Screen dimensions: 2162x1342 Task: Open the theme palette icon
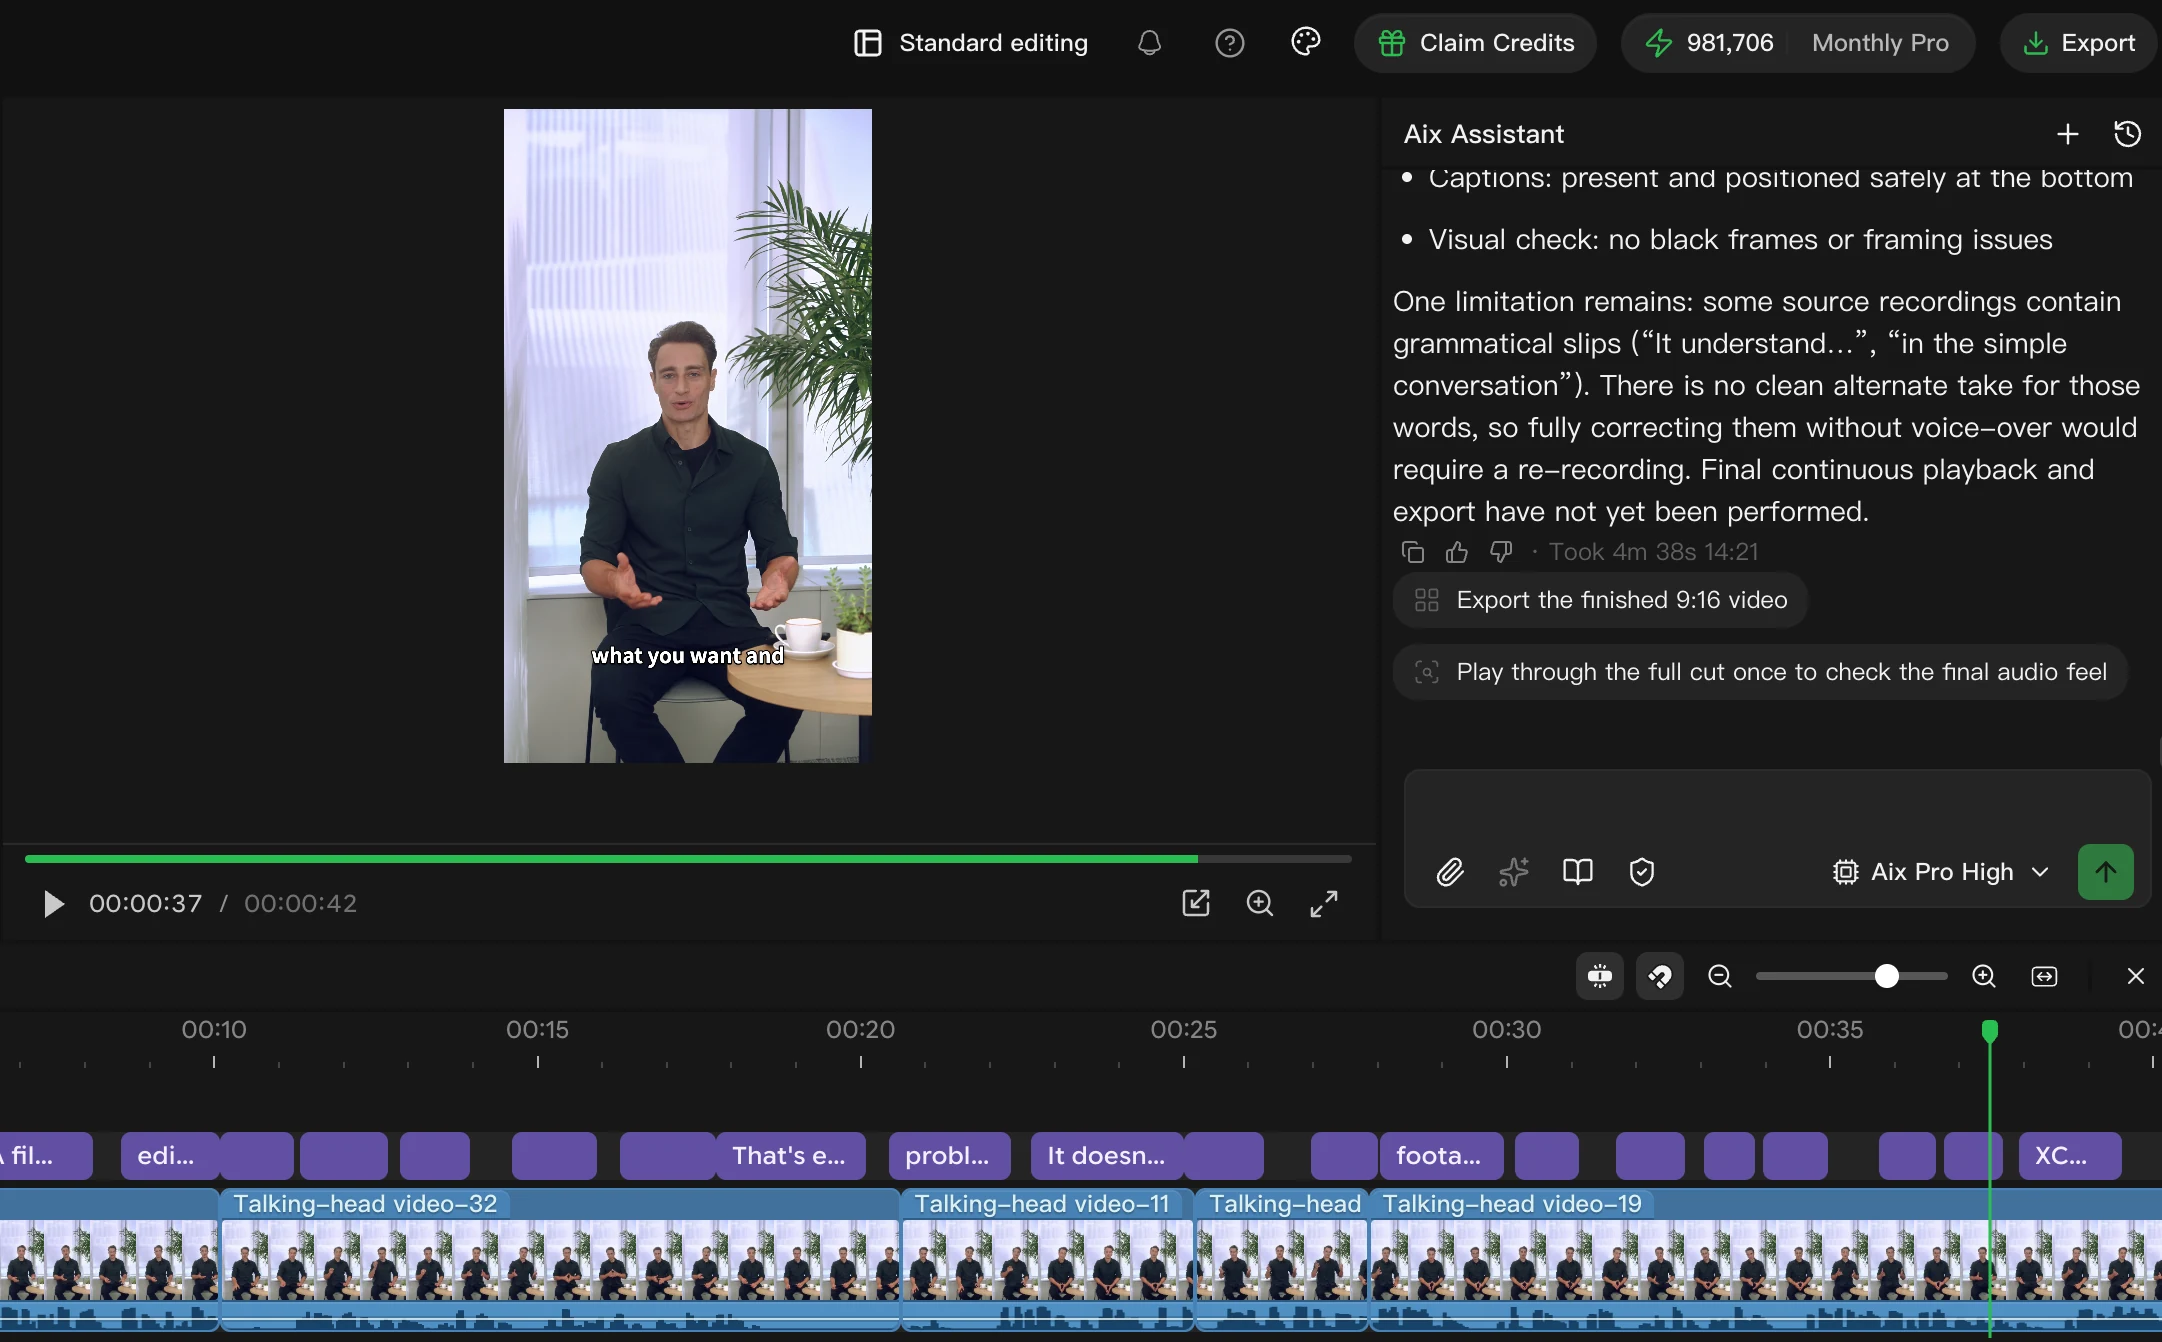tap(1306, 42)
